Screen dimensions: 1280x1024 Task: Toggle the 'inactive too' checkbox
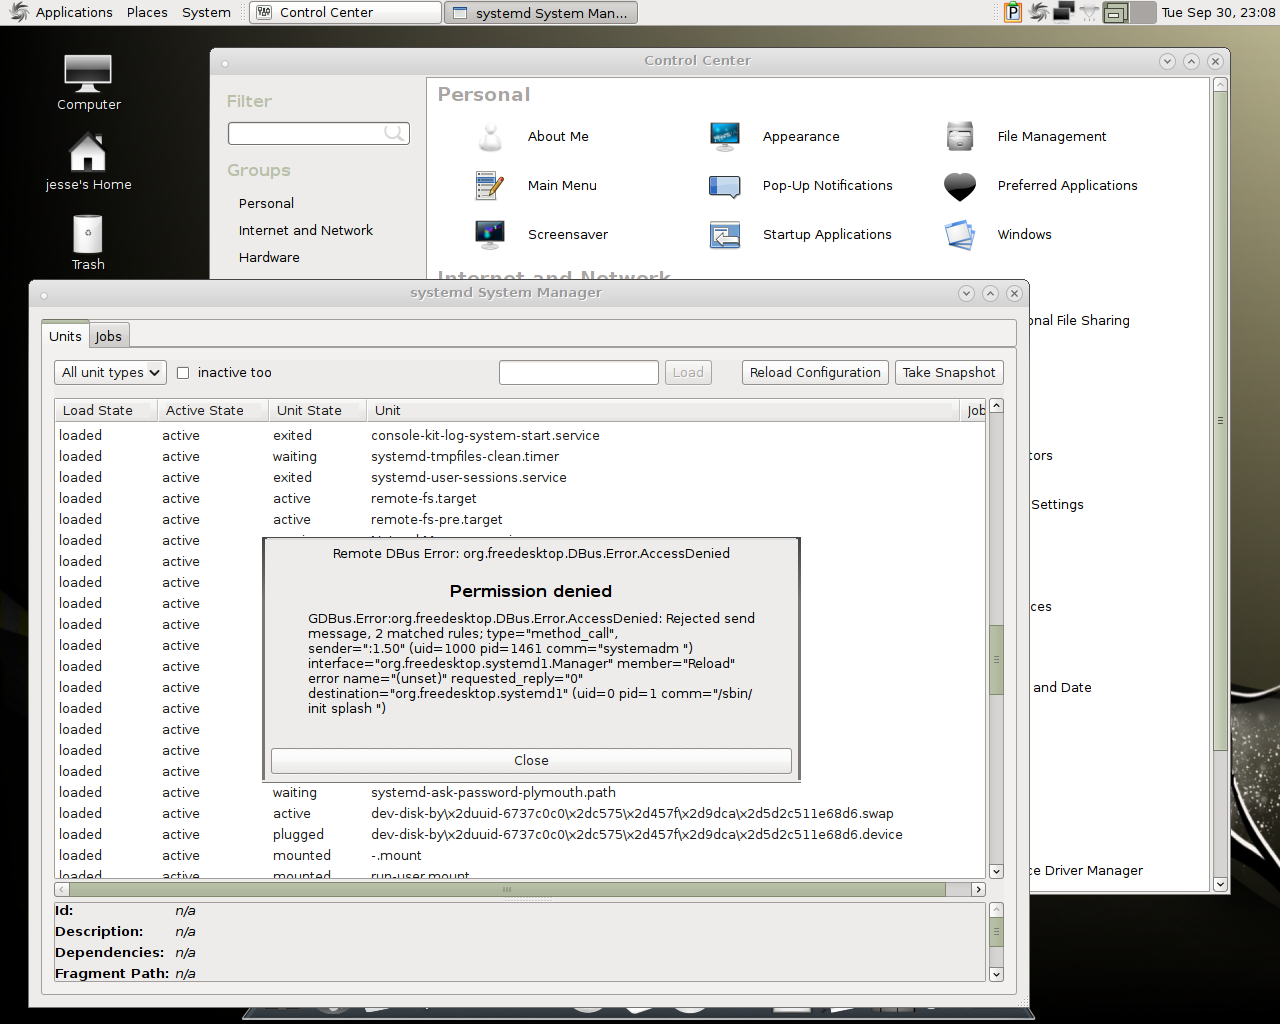point(183,373)
